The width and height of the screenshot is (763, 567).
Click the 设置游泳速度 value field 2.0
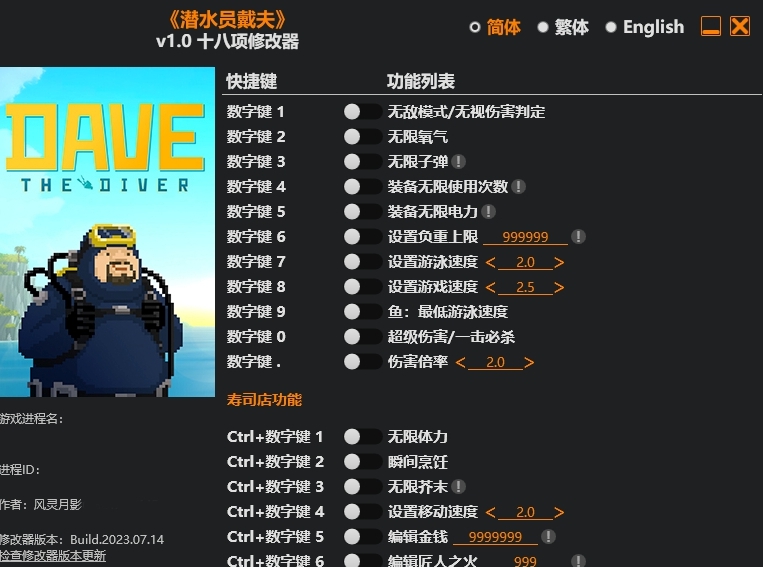point(525,262)
